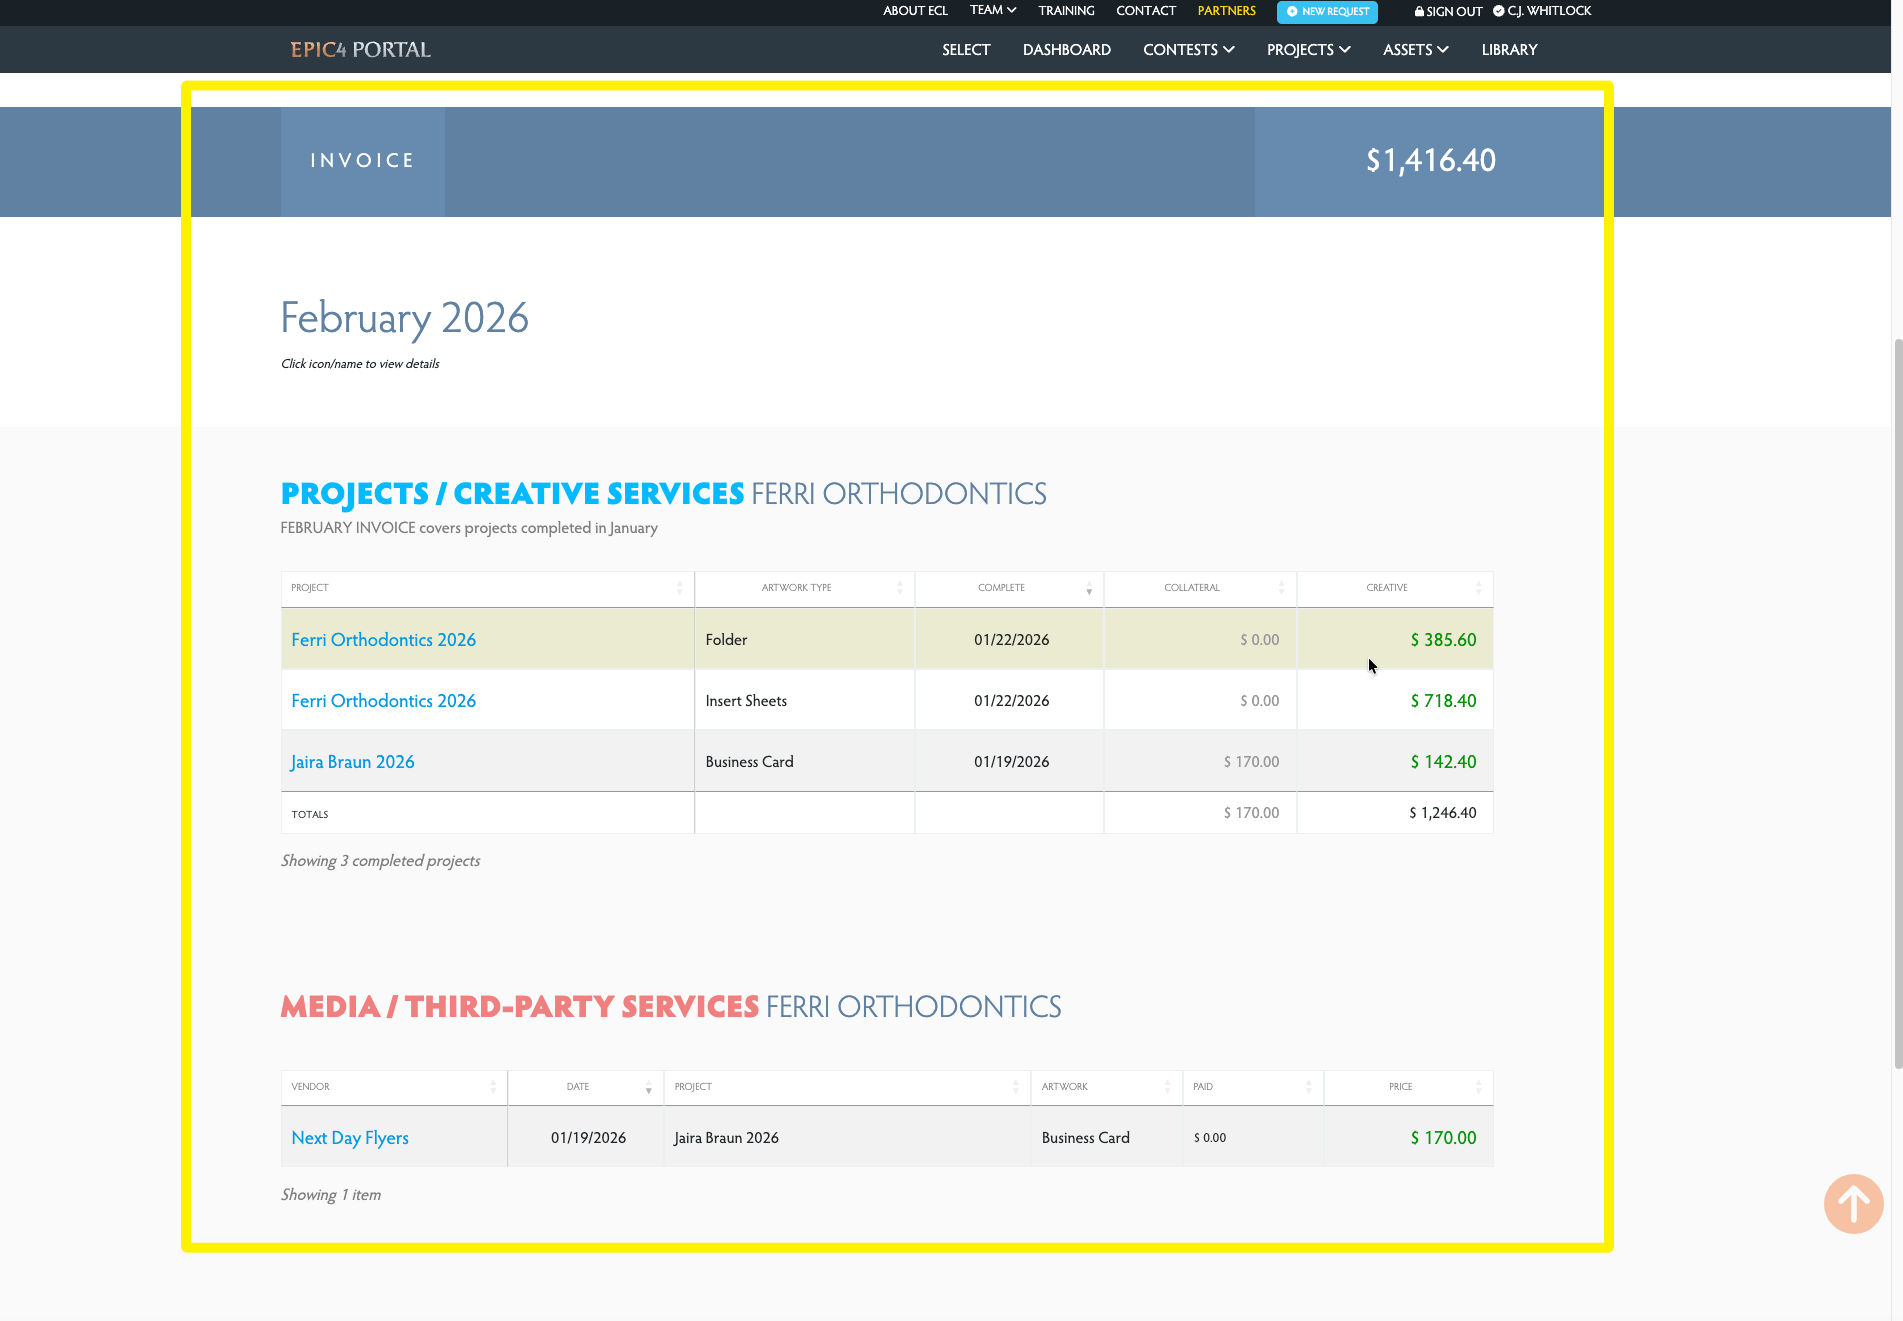Click the scroll-to-top arrow button
1903x1321 pixels.
1853,1204
